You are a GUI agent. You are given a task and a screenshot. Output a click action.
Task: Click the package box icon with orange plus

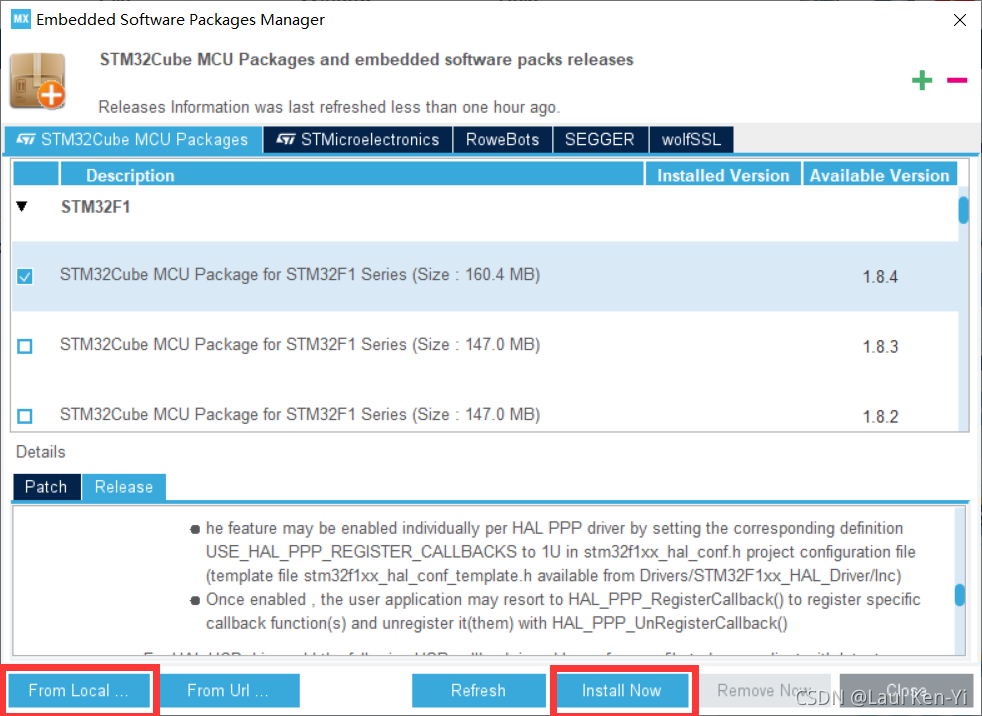[38, 81]
